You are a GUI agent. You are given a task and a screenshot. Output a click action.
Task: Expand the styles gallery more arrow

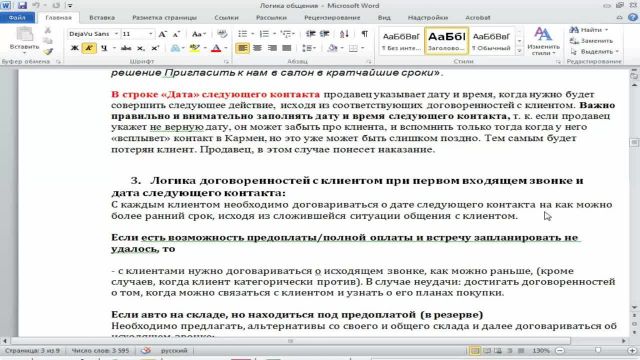[519, 51]
